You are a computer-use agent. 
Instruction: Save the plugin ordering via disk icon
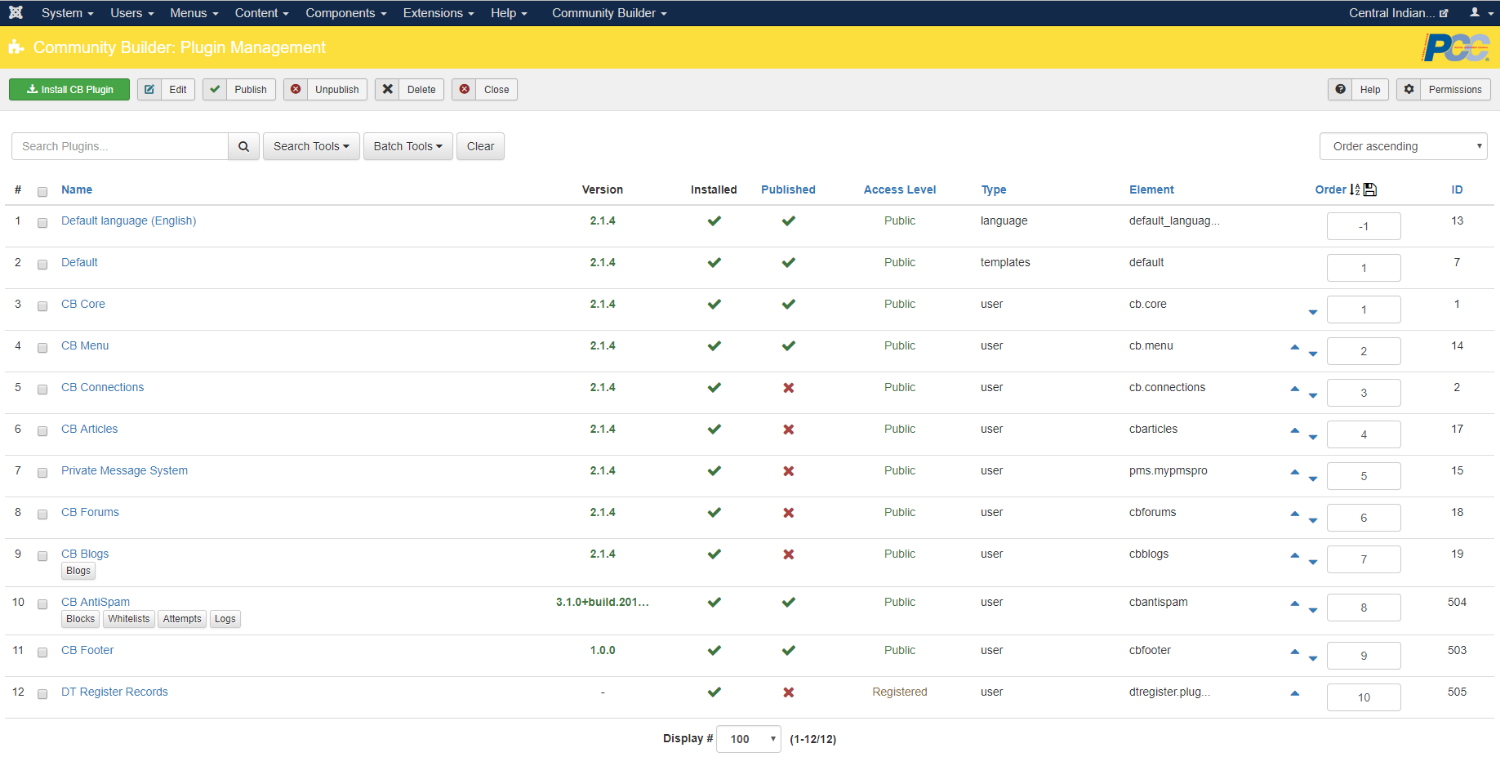1370,190
